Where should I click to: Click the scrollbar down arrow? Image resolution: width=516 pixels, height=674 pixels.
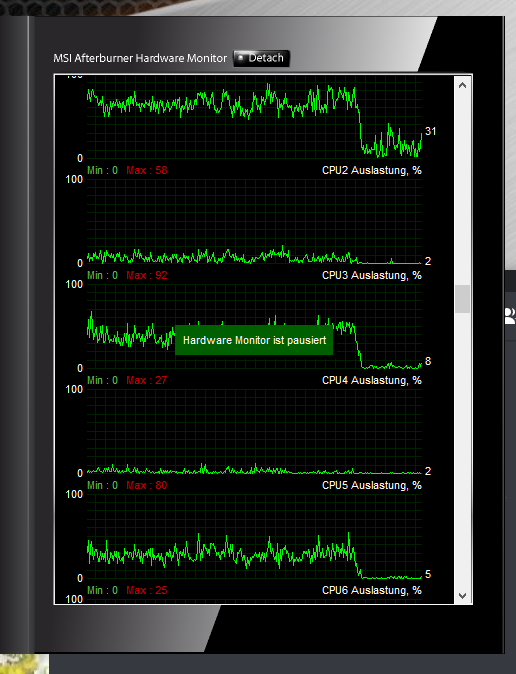pos(463,596)
